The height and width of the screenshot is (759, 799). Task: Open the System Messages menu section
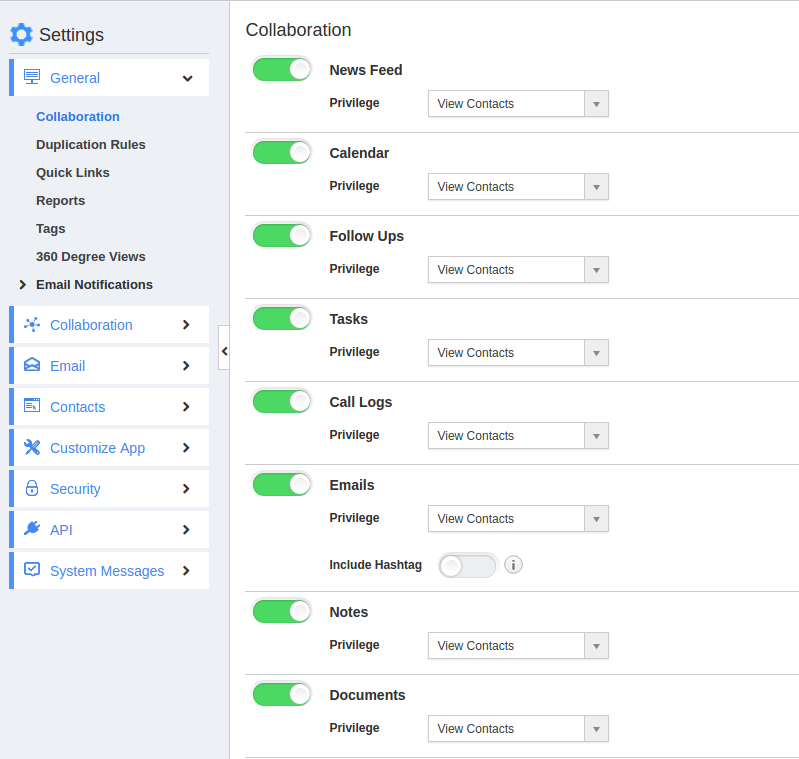107,571
